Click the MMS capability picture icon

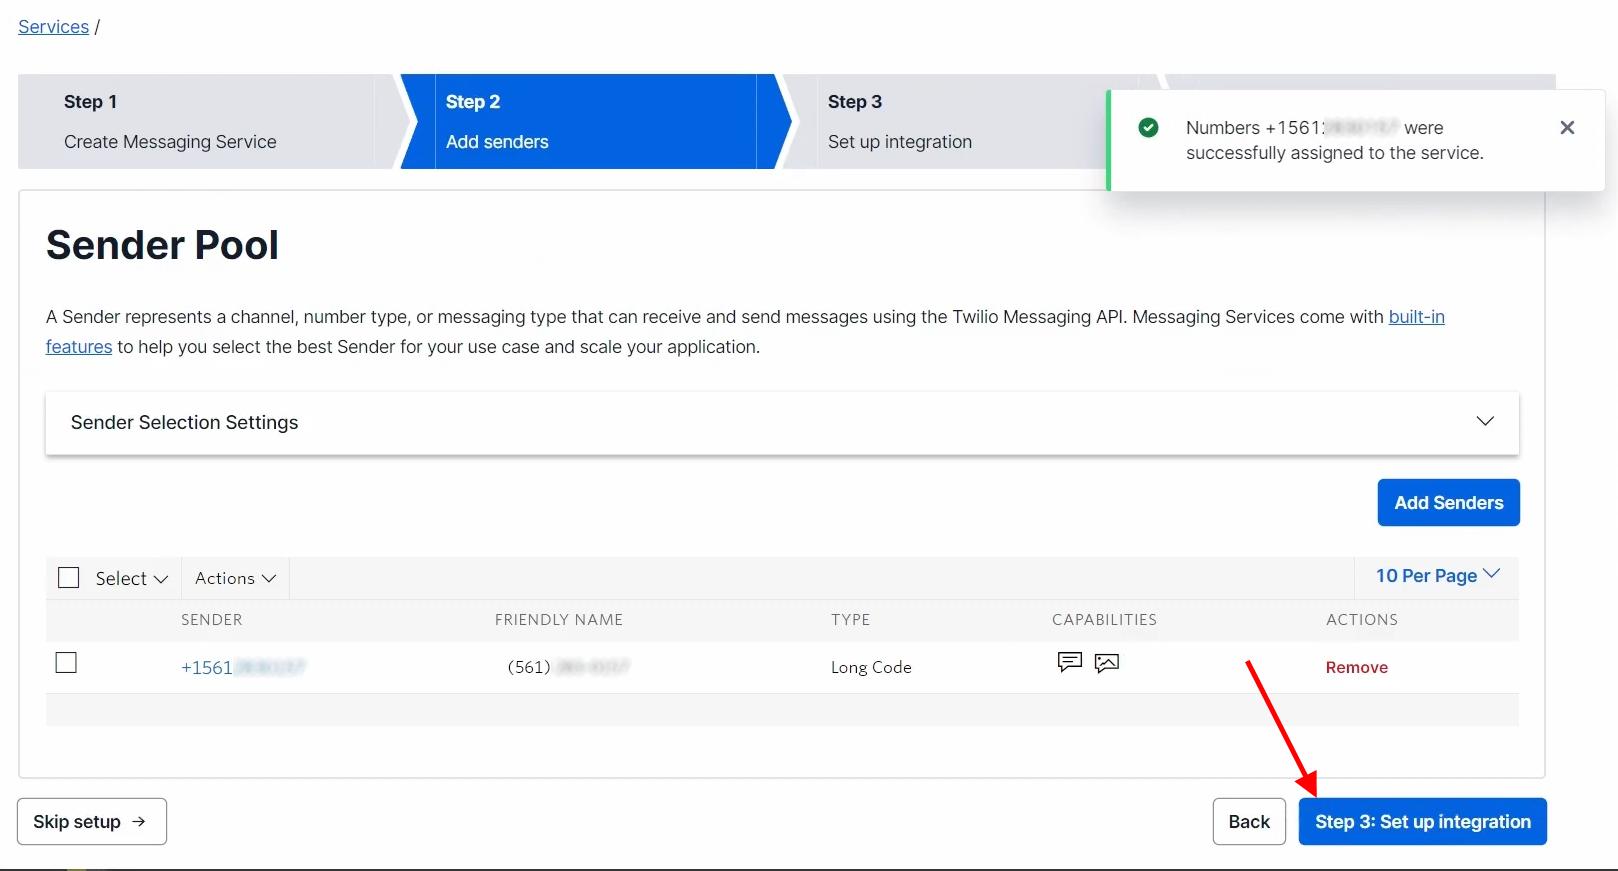1106,663
